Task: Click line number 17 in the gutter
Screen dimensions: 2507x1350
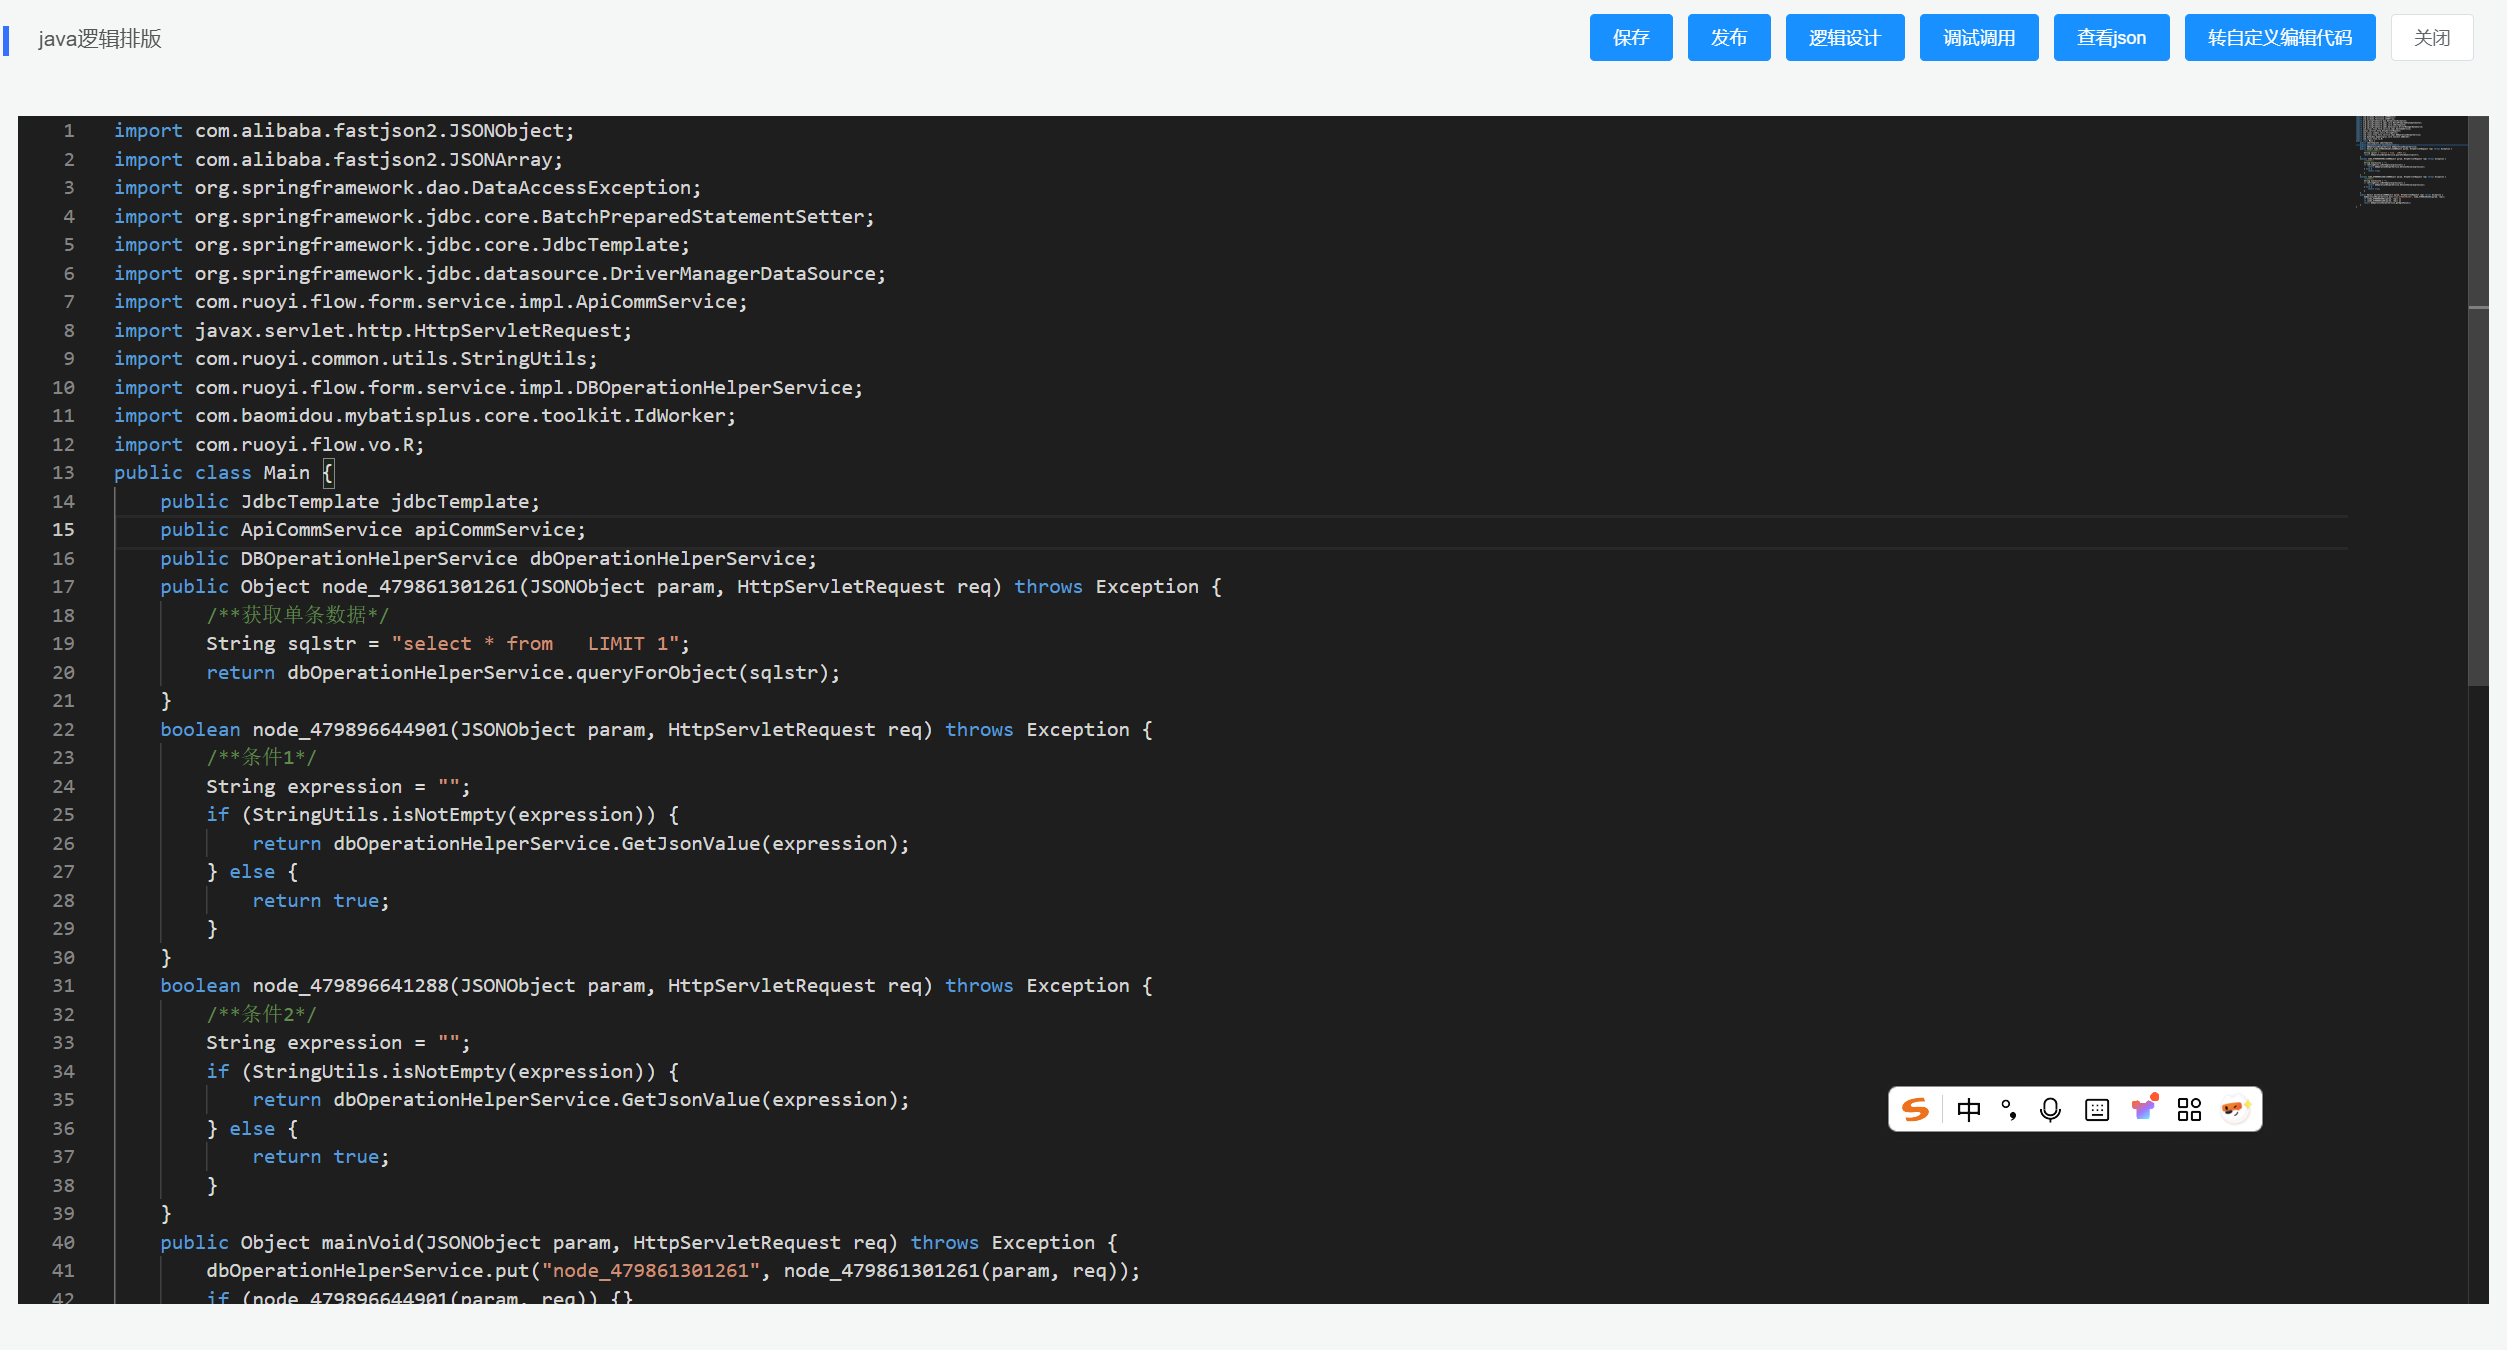Action: tap(63, 587)
